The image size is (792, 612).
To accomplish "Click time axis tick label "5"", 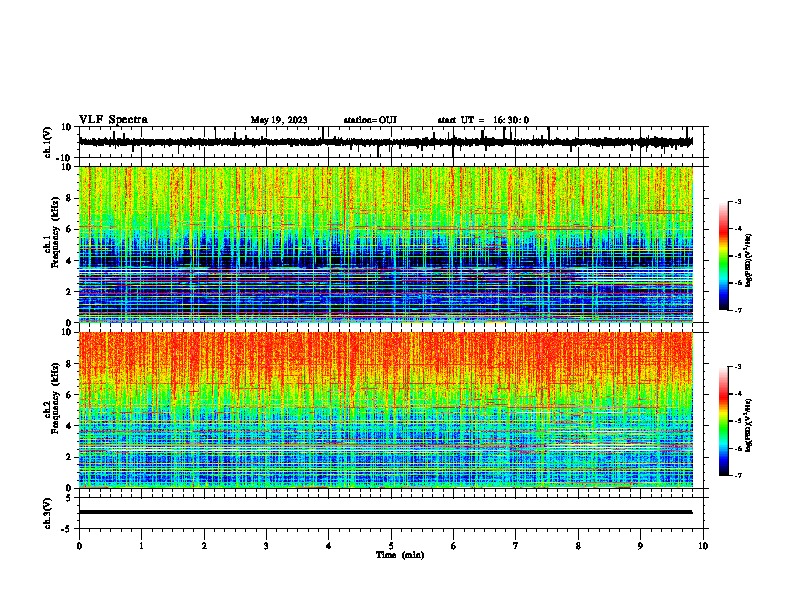I will click(x=391, y=546).
